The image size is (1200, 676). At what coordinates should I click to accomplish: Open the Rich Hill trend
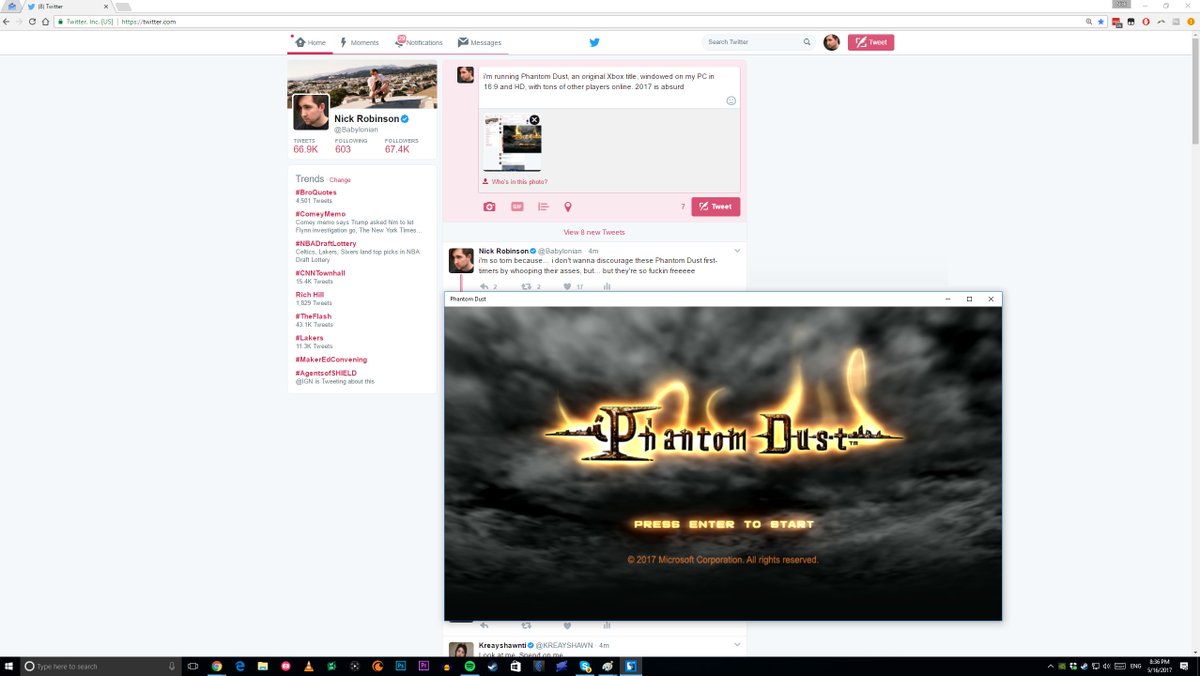click(310, 295)
